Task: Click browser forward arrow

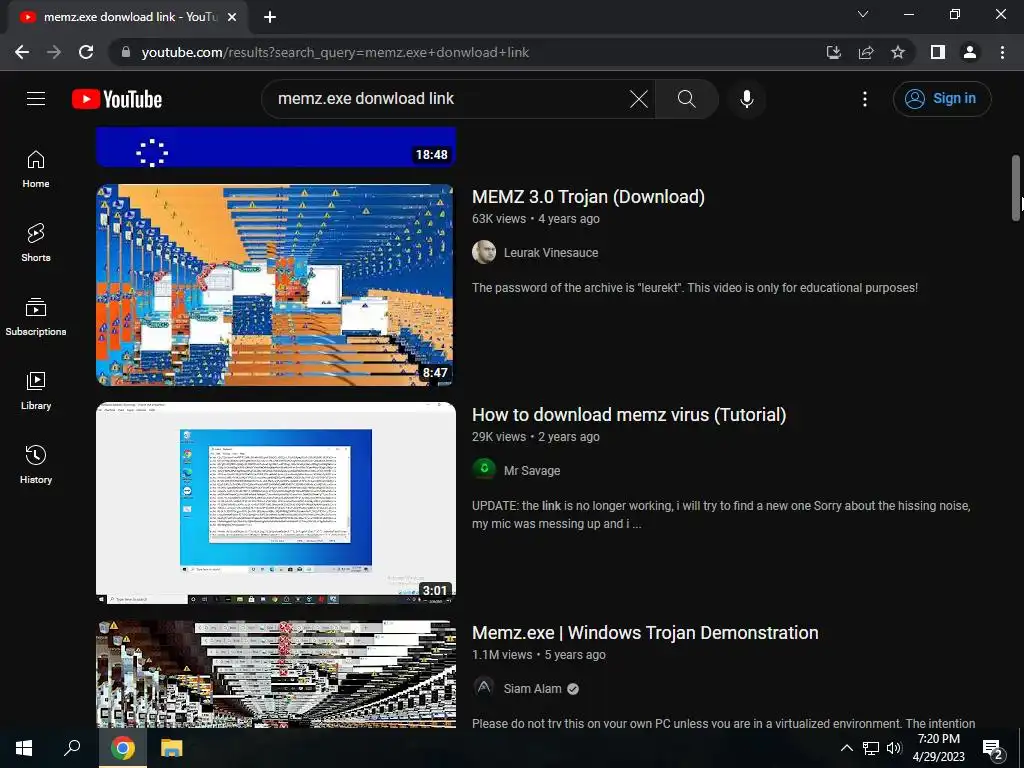Action: tap(54, 52)
